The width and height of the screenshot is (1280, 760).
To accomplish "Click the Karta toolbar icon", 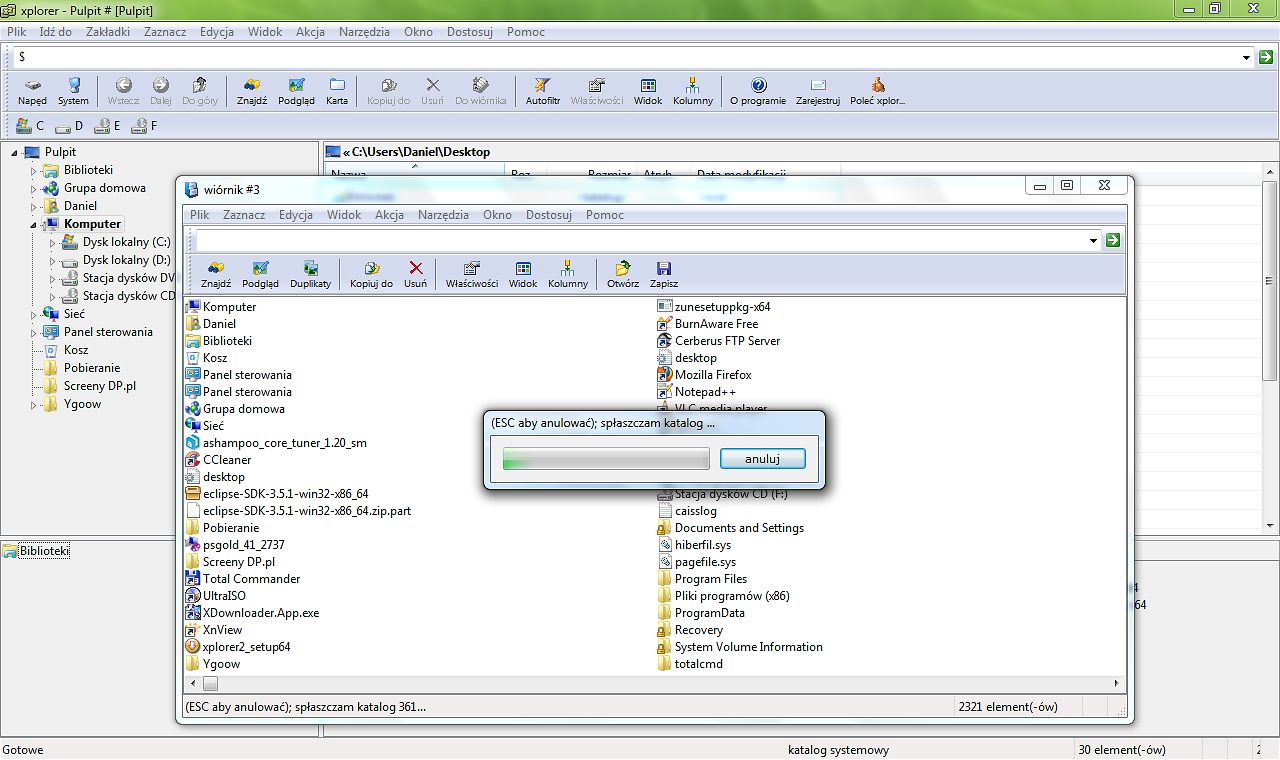I will pyautogui.click(x=337, y=92).
